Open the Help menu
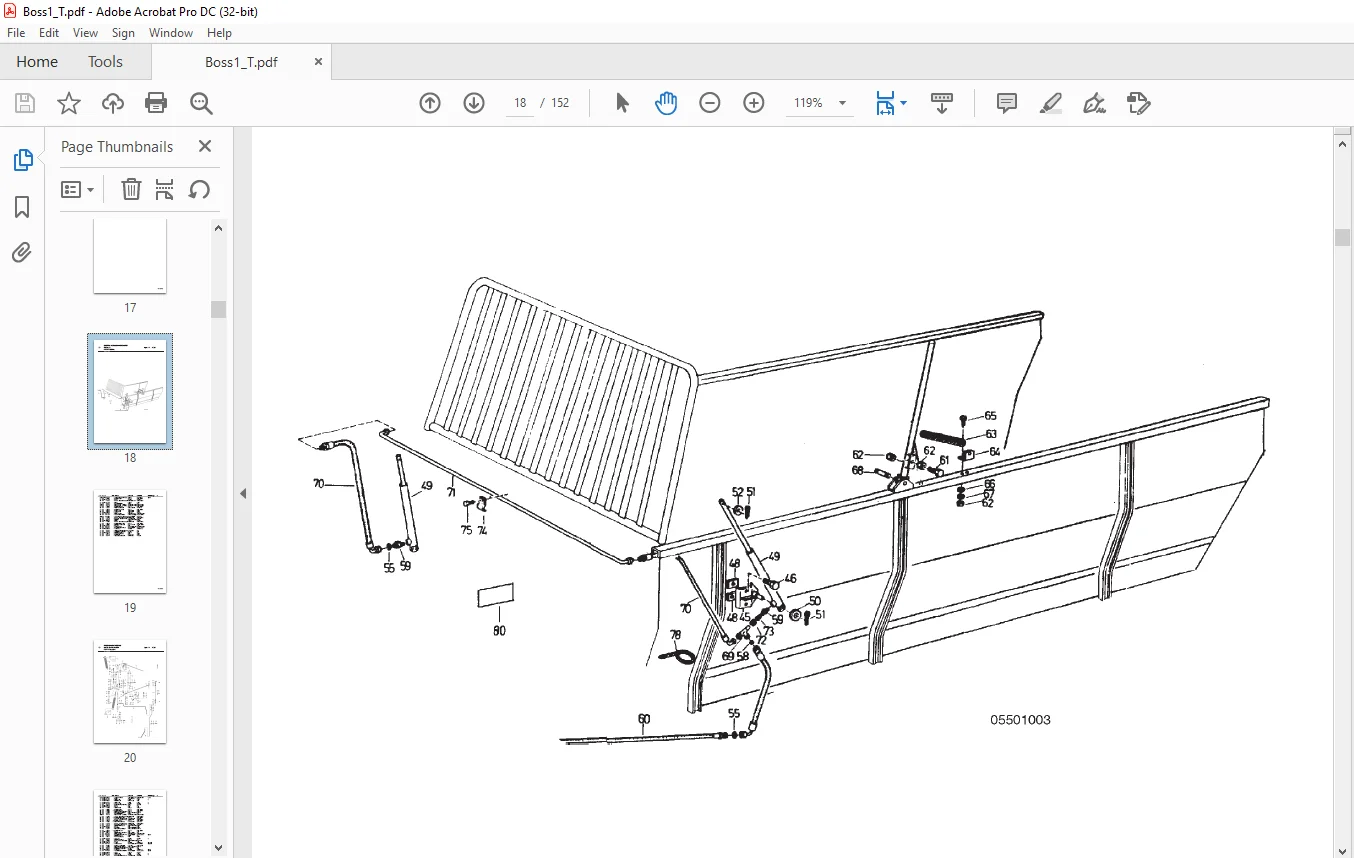The width and height of the screenshot is (1354, 858). point(219,33)
